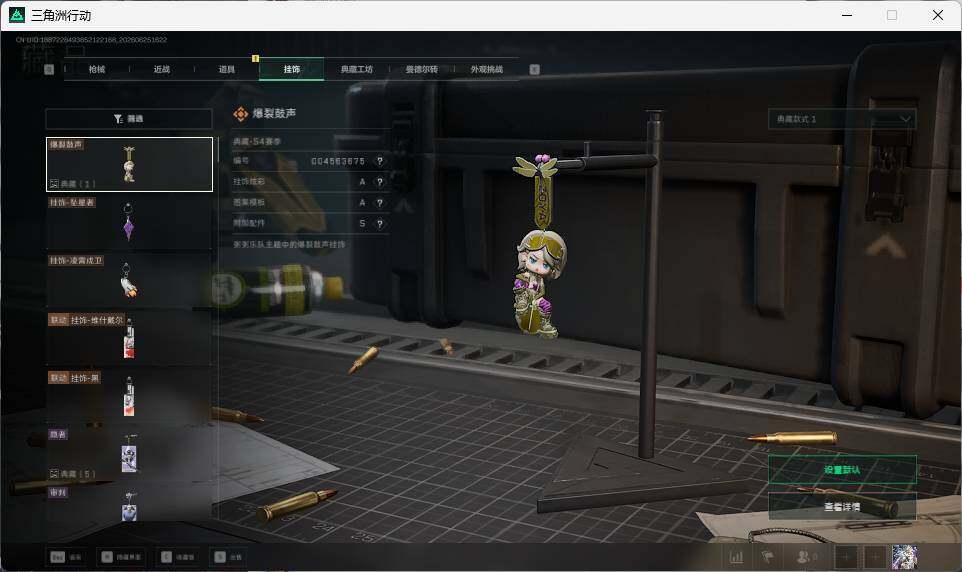Select the 联动 挂饰-维什戴尔 charm
962x572 pixels.
pyautogui.click(x=129, y=339)
